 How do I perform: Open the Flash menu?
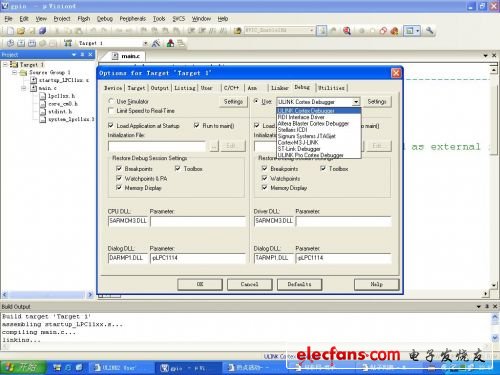click(x=84, y=19)
